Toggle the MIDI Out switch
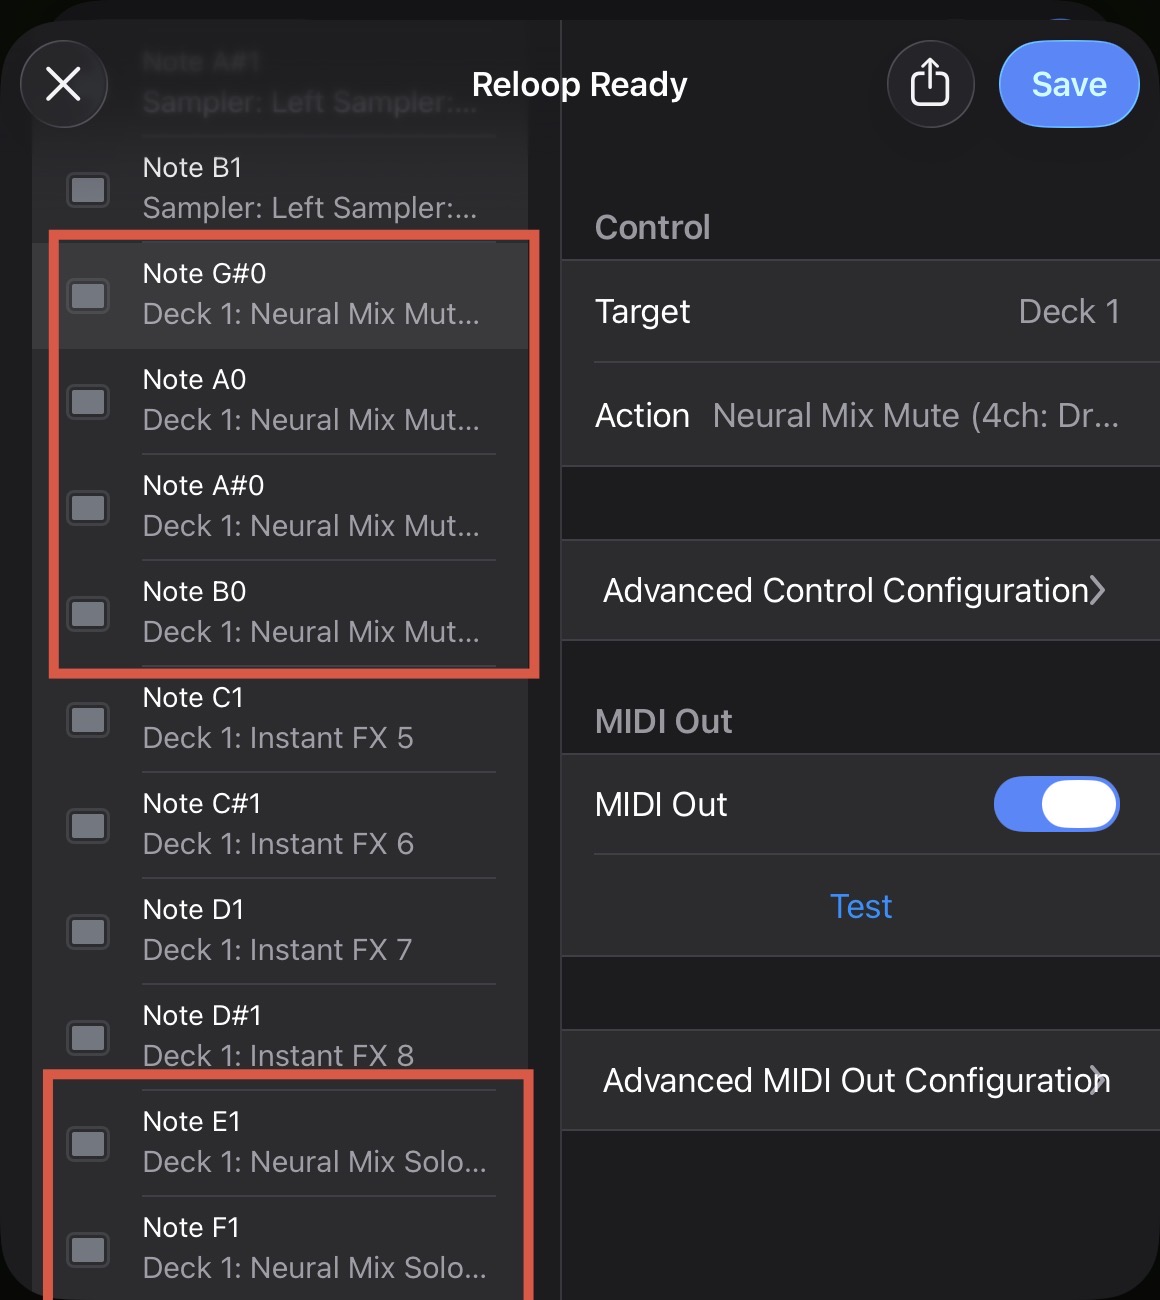This screenshot has width=1160, height=1300. point(1056,805)
